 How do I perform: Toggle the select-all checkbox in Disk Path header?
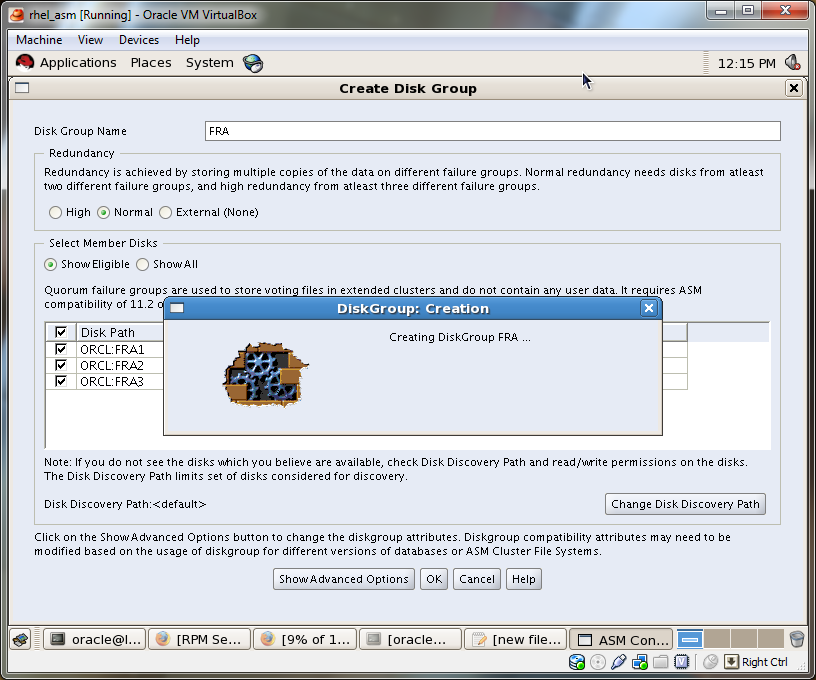tap(61, 332)
